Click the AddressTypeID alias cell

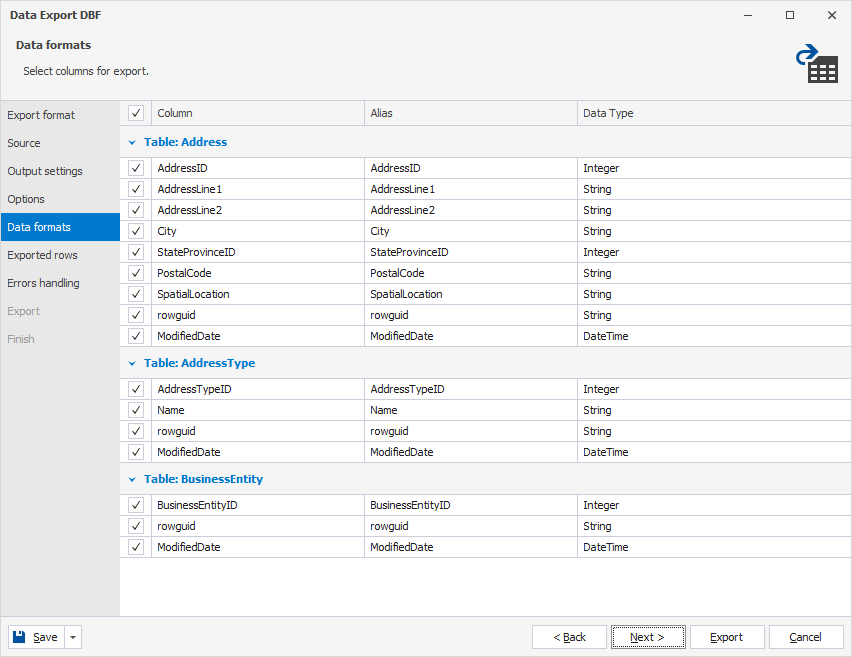(x=471, y=389)
